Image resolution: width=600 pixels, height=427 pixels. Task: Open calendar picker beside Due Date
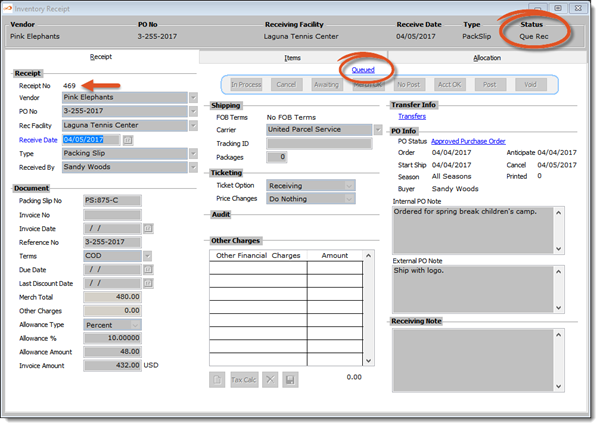(x=148, y=270)
